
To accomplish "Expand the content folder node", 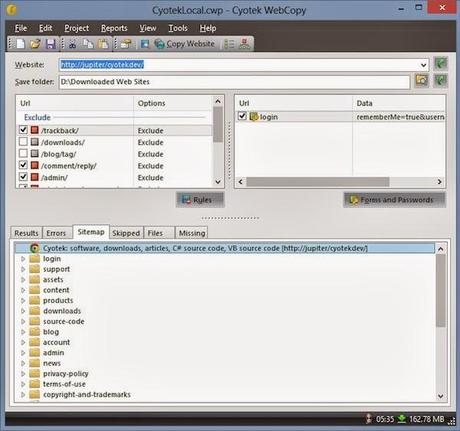I will coord(23,290).
